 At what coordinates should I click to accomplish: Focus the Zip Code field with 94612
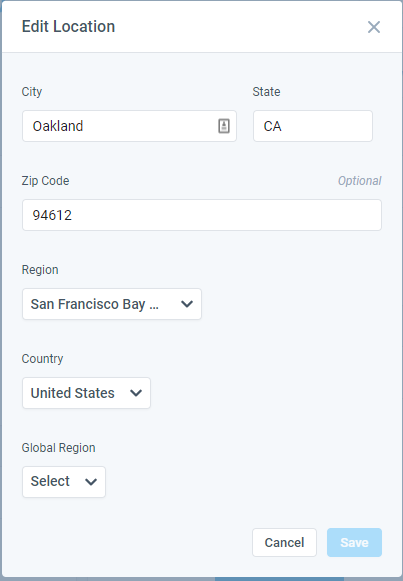[x=202, y=215]
